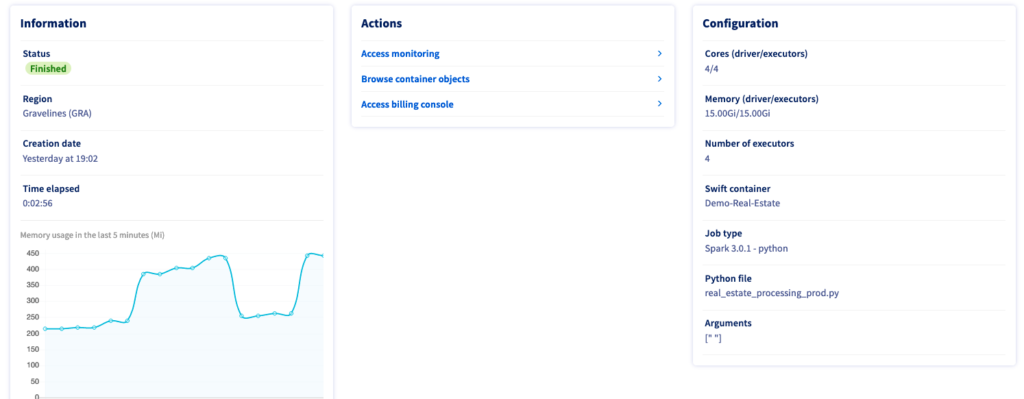Click chevron arrow beside Access monitoring
1024x399 pixels.
pyautogui.click(x=660, y=54)
